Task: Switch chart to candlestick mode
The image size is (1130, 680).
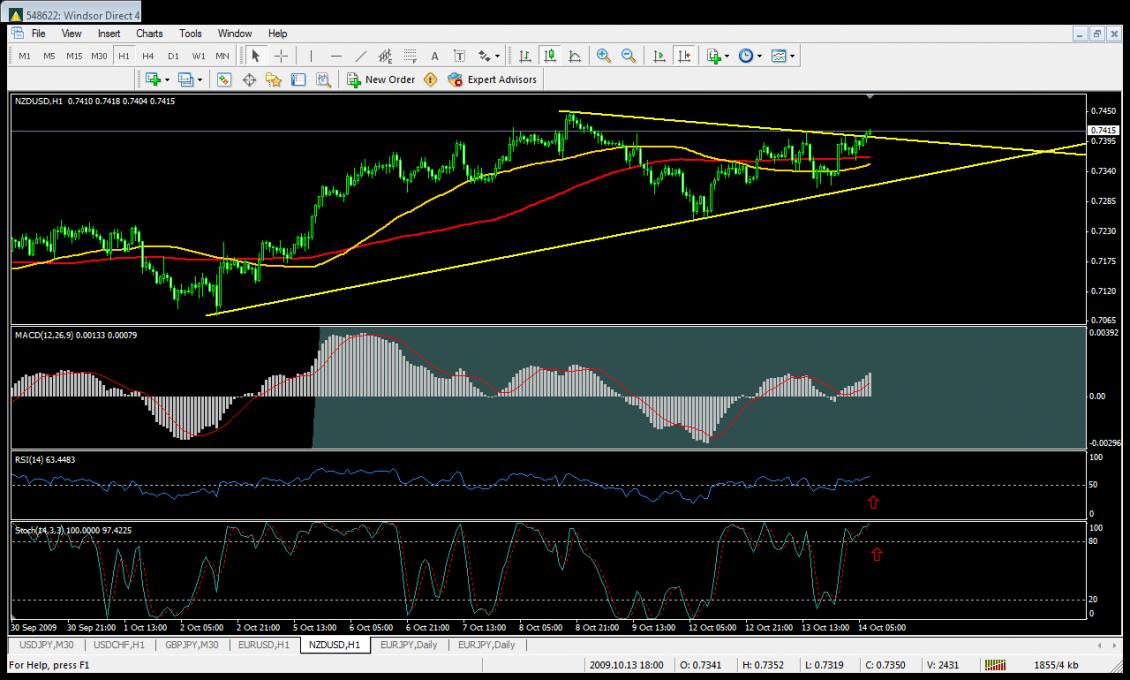Action: [549, 56]
